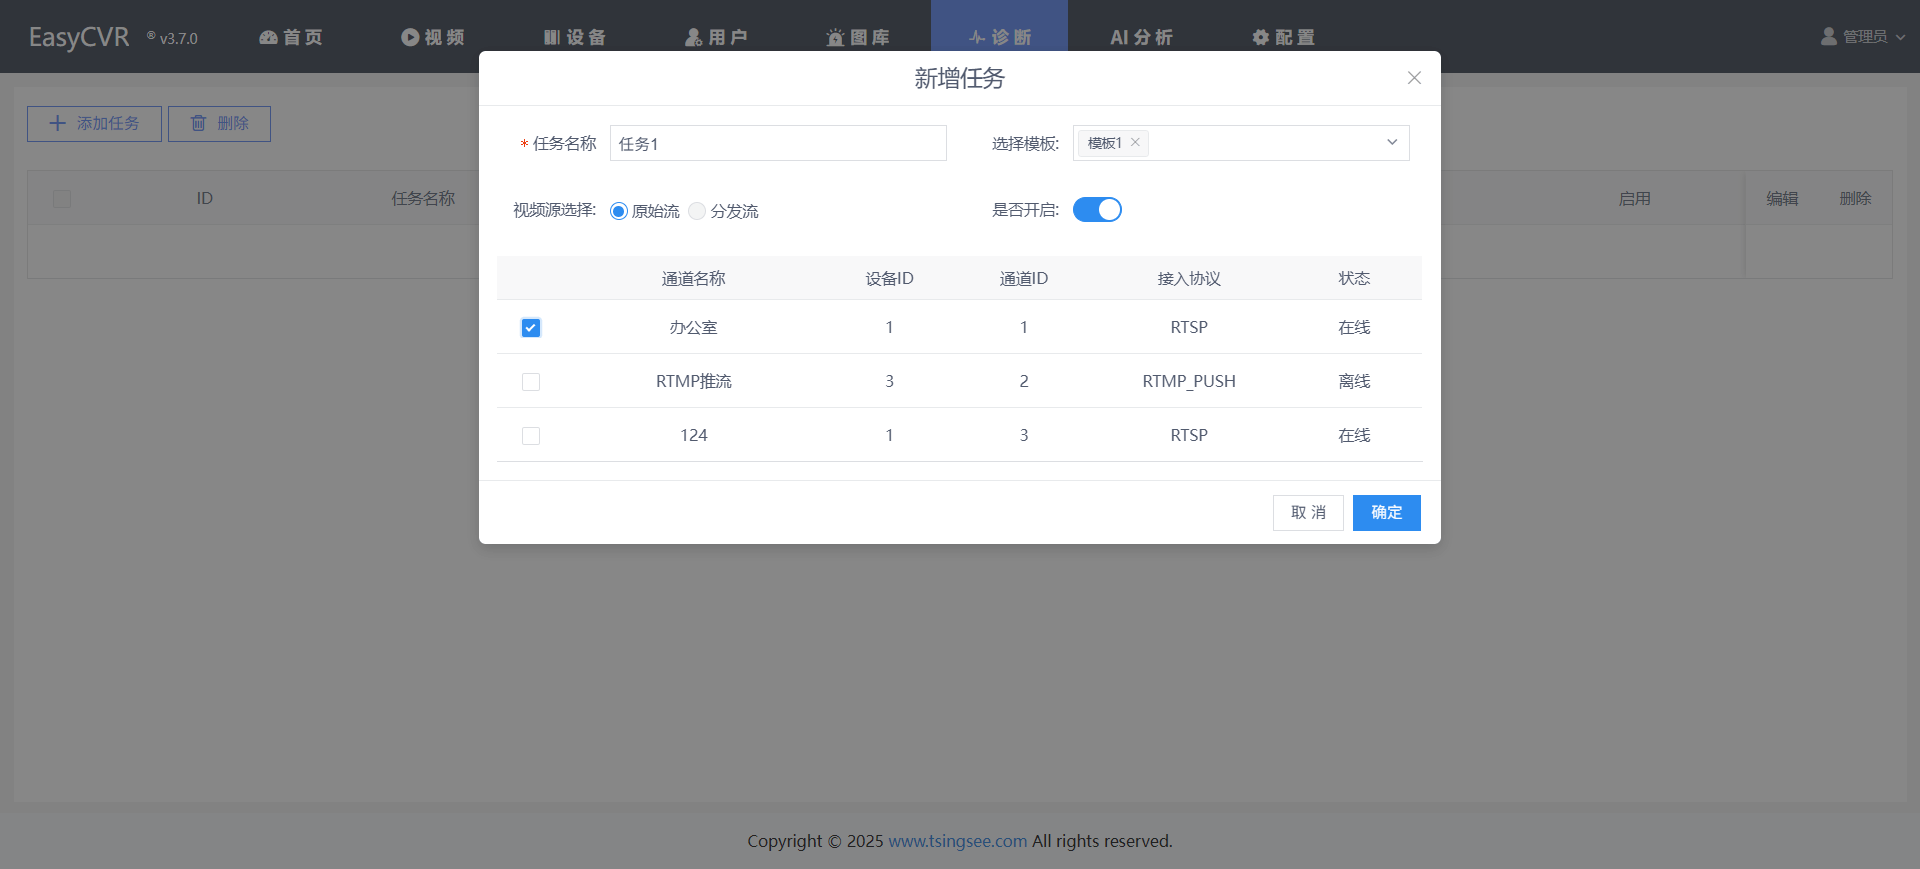Expand the 选择模板 dropdown arrow
Image resolution: width=1920 pixels, height=869 pixels.
pyautogui.click(x=1392, y=142)
